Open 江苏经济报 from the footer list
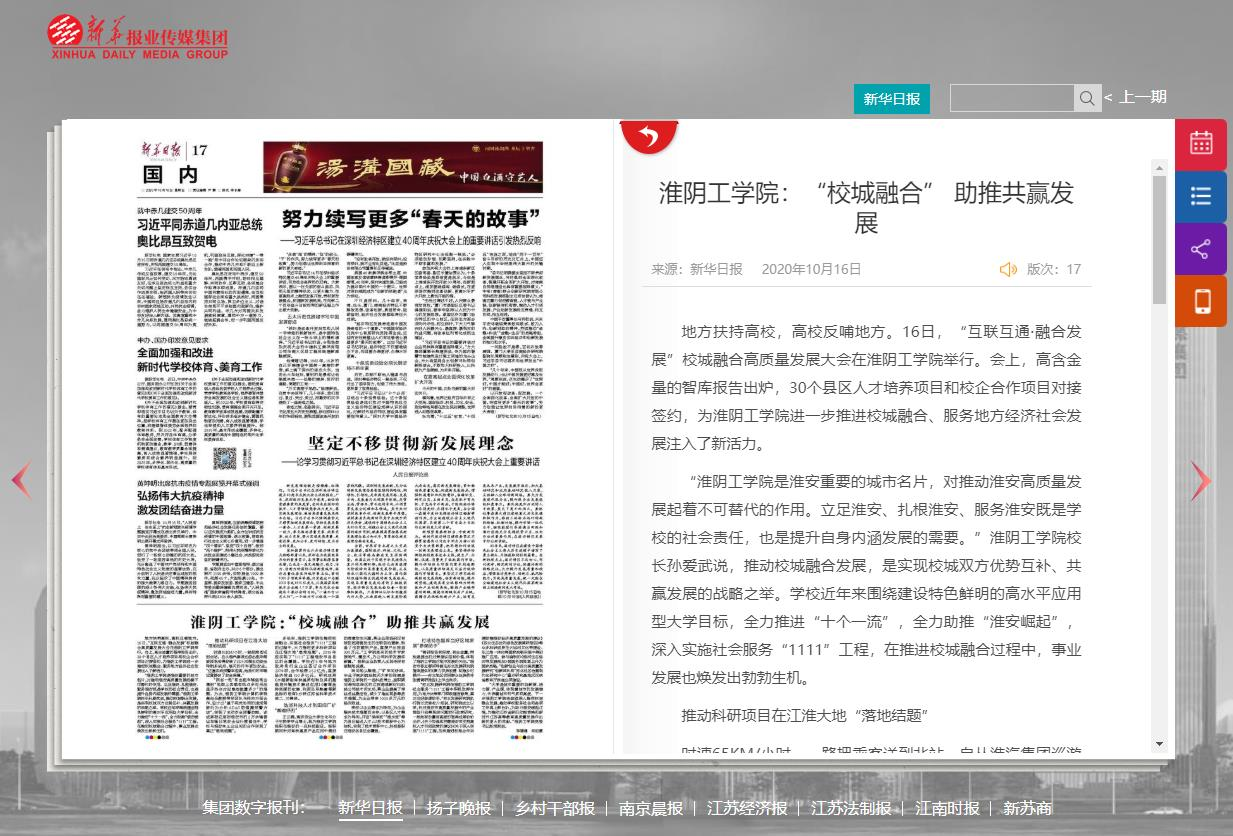 coord(746,808)
